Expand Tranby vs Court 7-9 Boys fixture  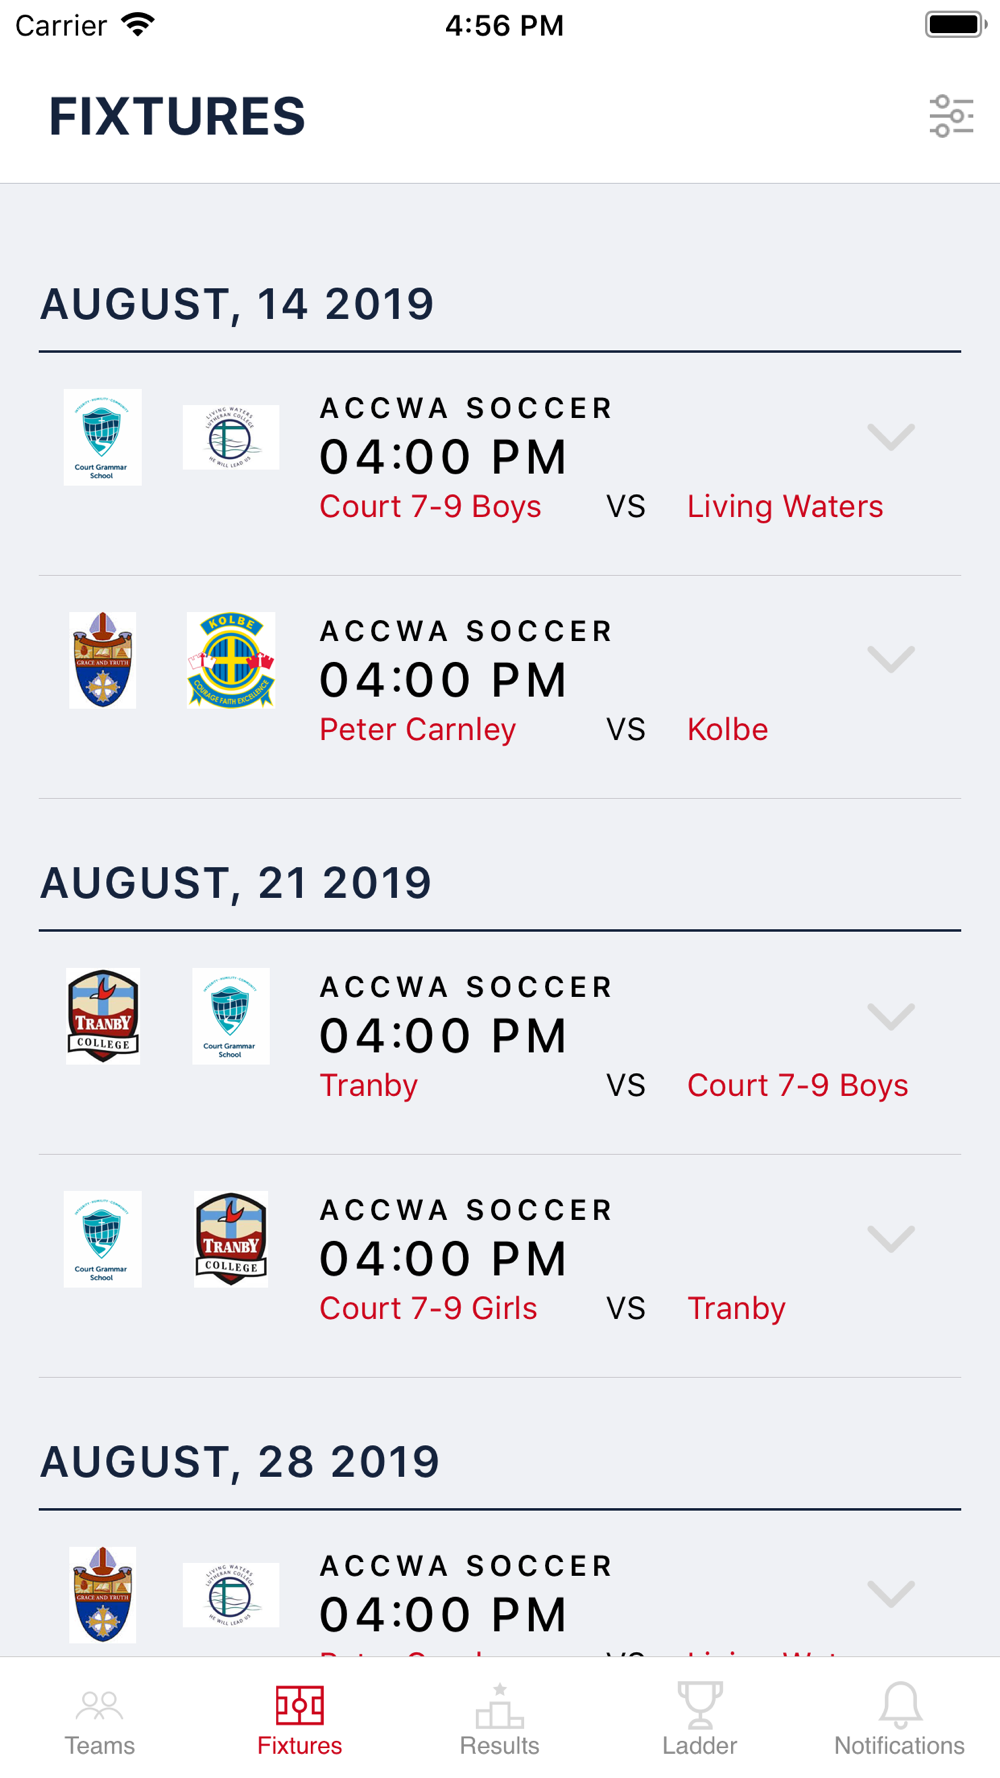(x=891, y=1017)
